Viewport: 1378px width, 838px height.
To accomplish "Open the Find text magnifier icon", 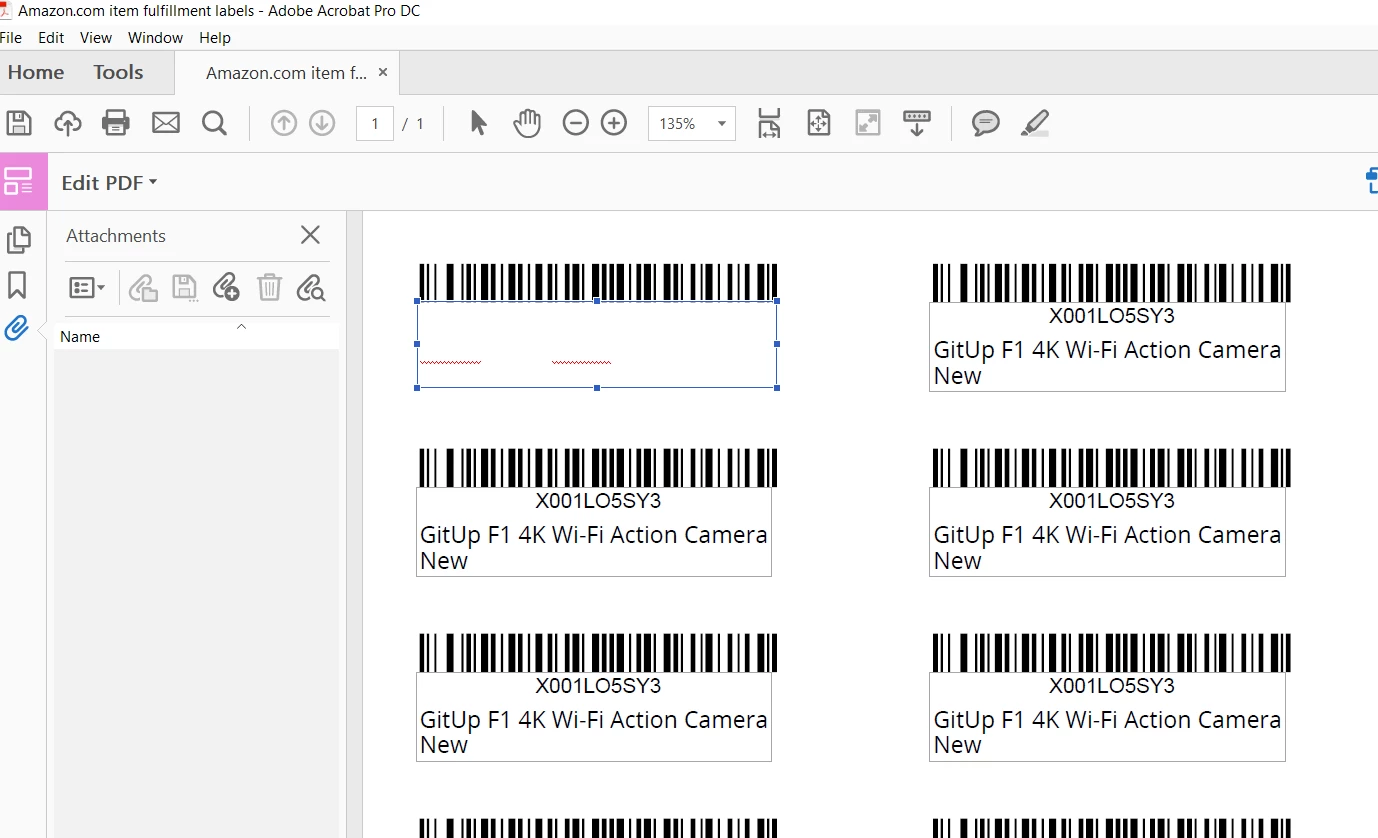I will coord(214,123).
